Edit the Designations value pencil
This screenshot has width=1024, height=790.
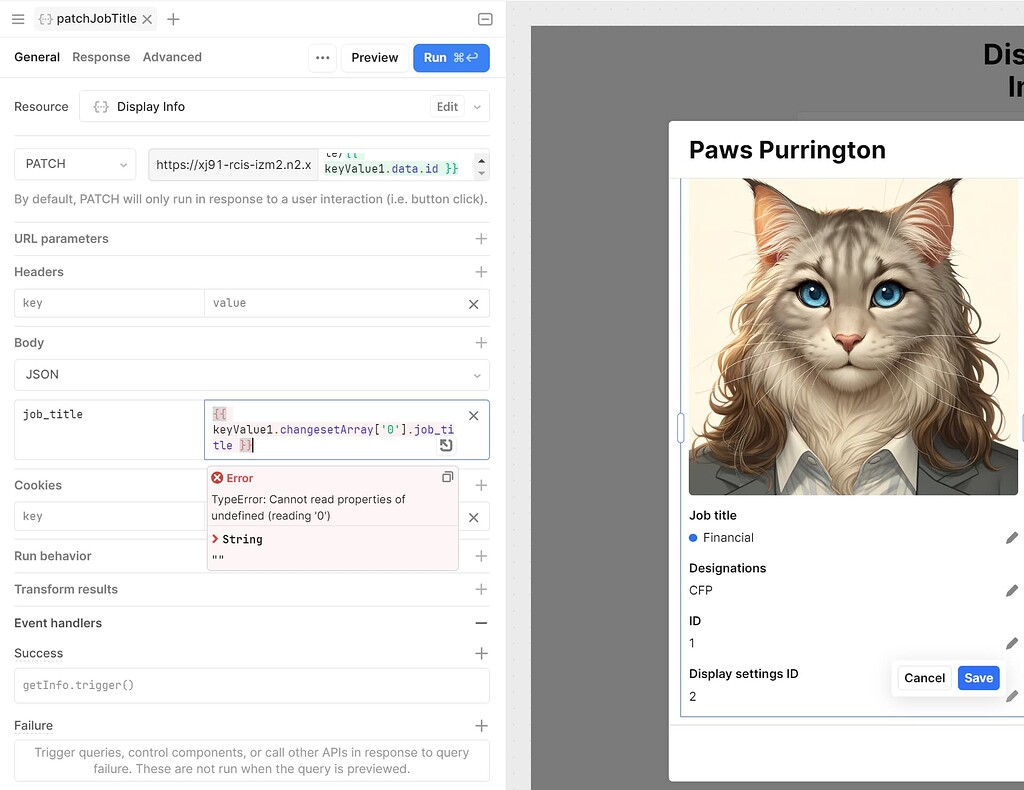coord(1011,591)
